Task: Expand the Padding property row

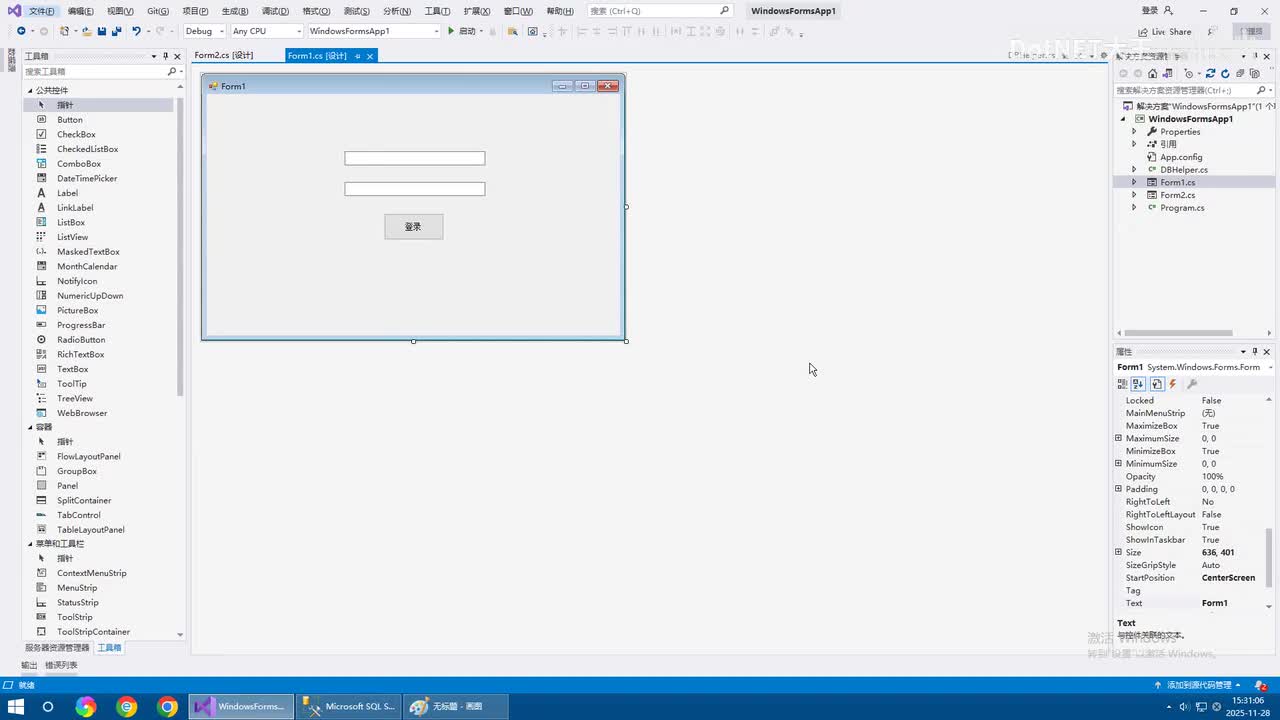Action: [x=1118, y=489]
